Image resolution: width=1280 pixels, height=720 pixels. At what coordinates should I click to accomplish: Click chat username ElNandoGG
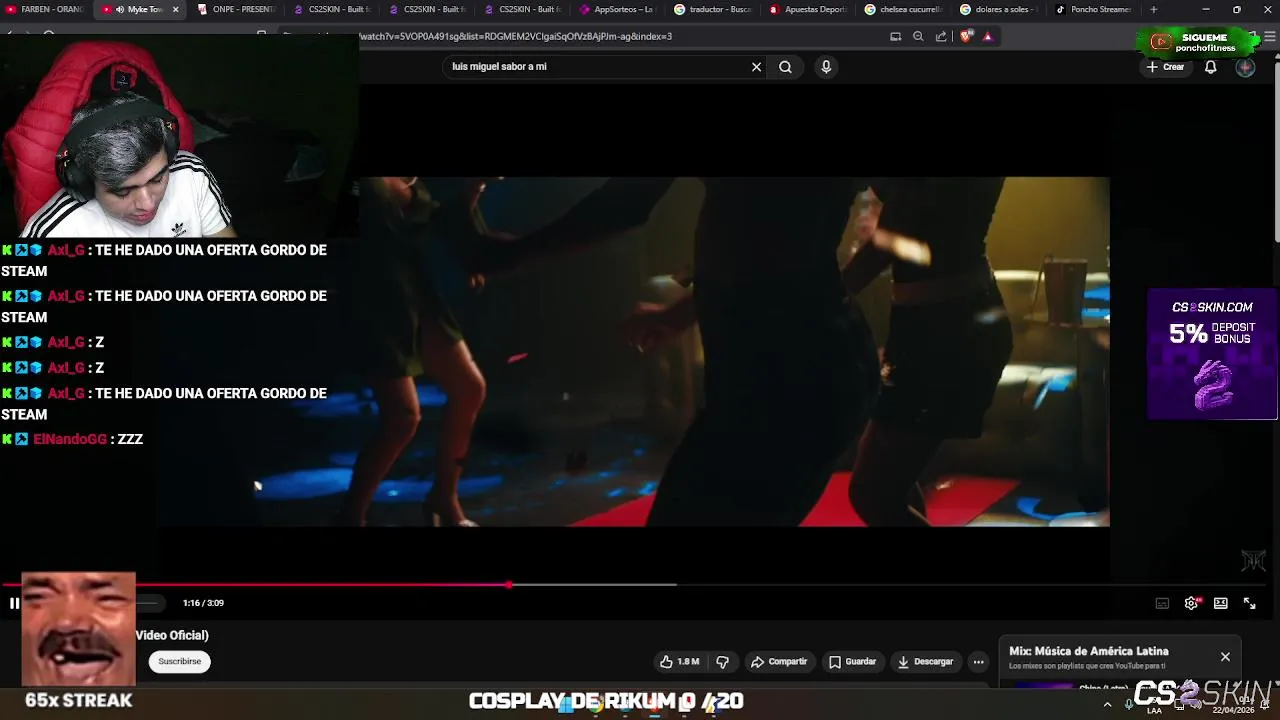(x=70, y=439)
